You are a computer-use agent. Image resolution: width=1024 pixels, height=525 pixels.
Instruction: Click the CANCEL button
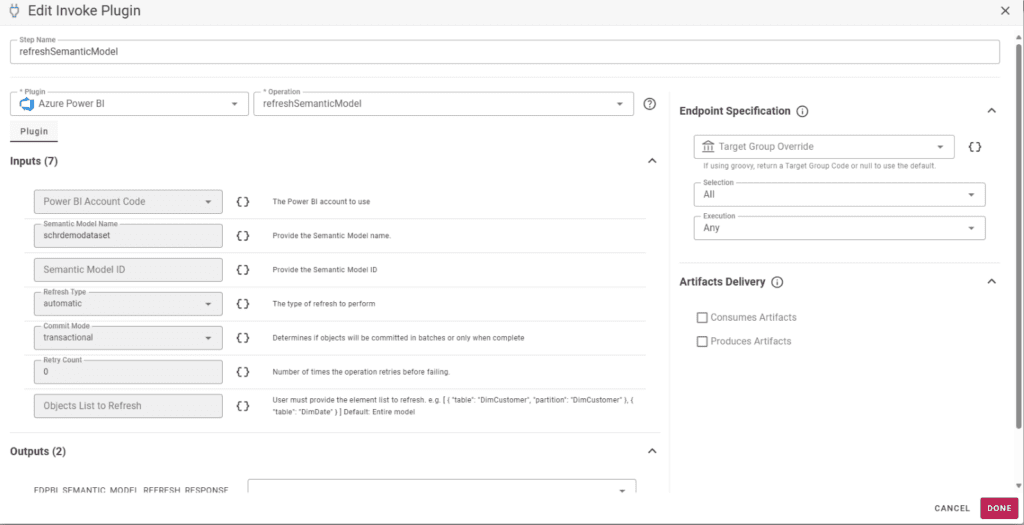952,508
